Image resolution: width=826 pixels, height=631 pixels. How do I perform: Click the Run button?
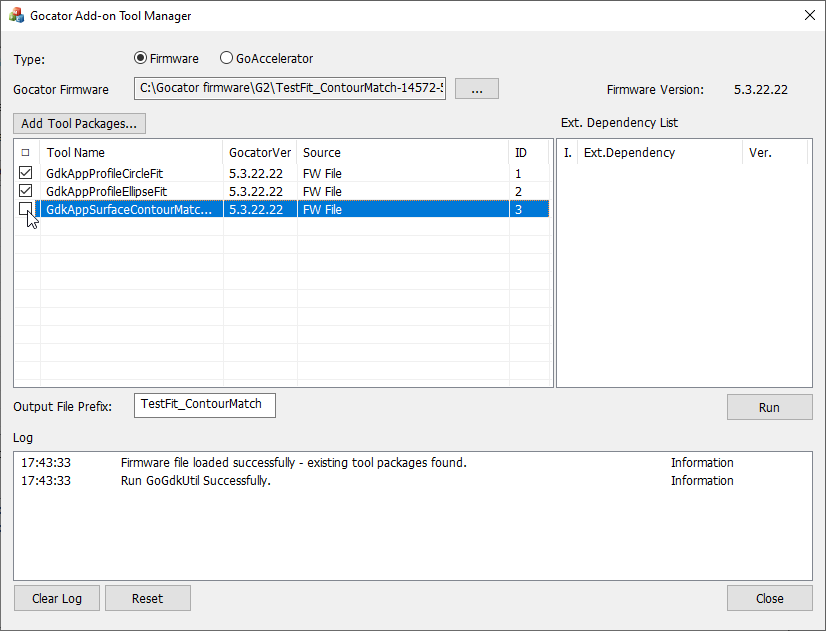pyautogui.click(x=770, y=407)
